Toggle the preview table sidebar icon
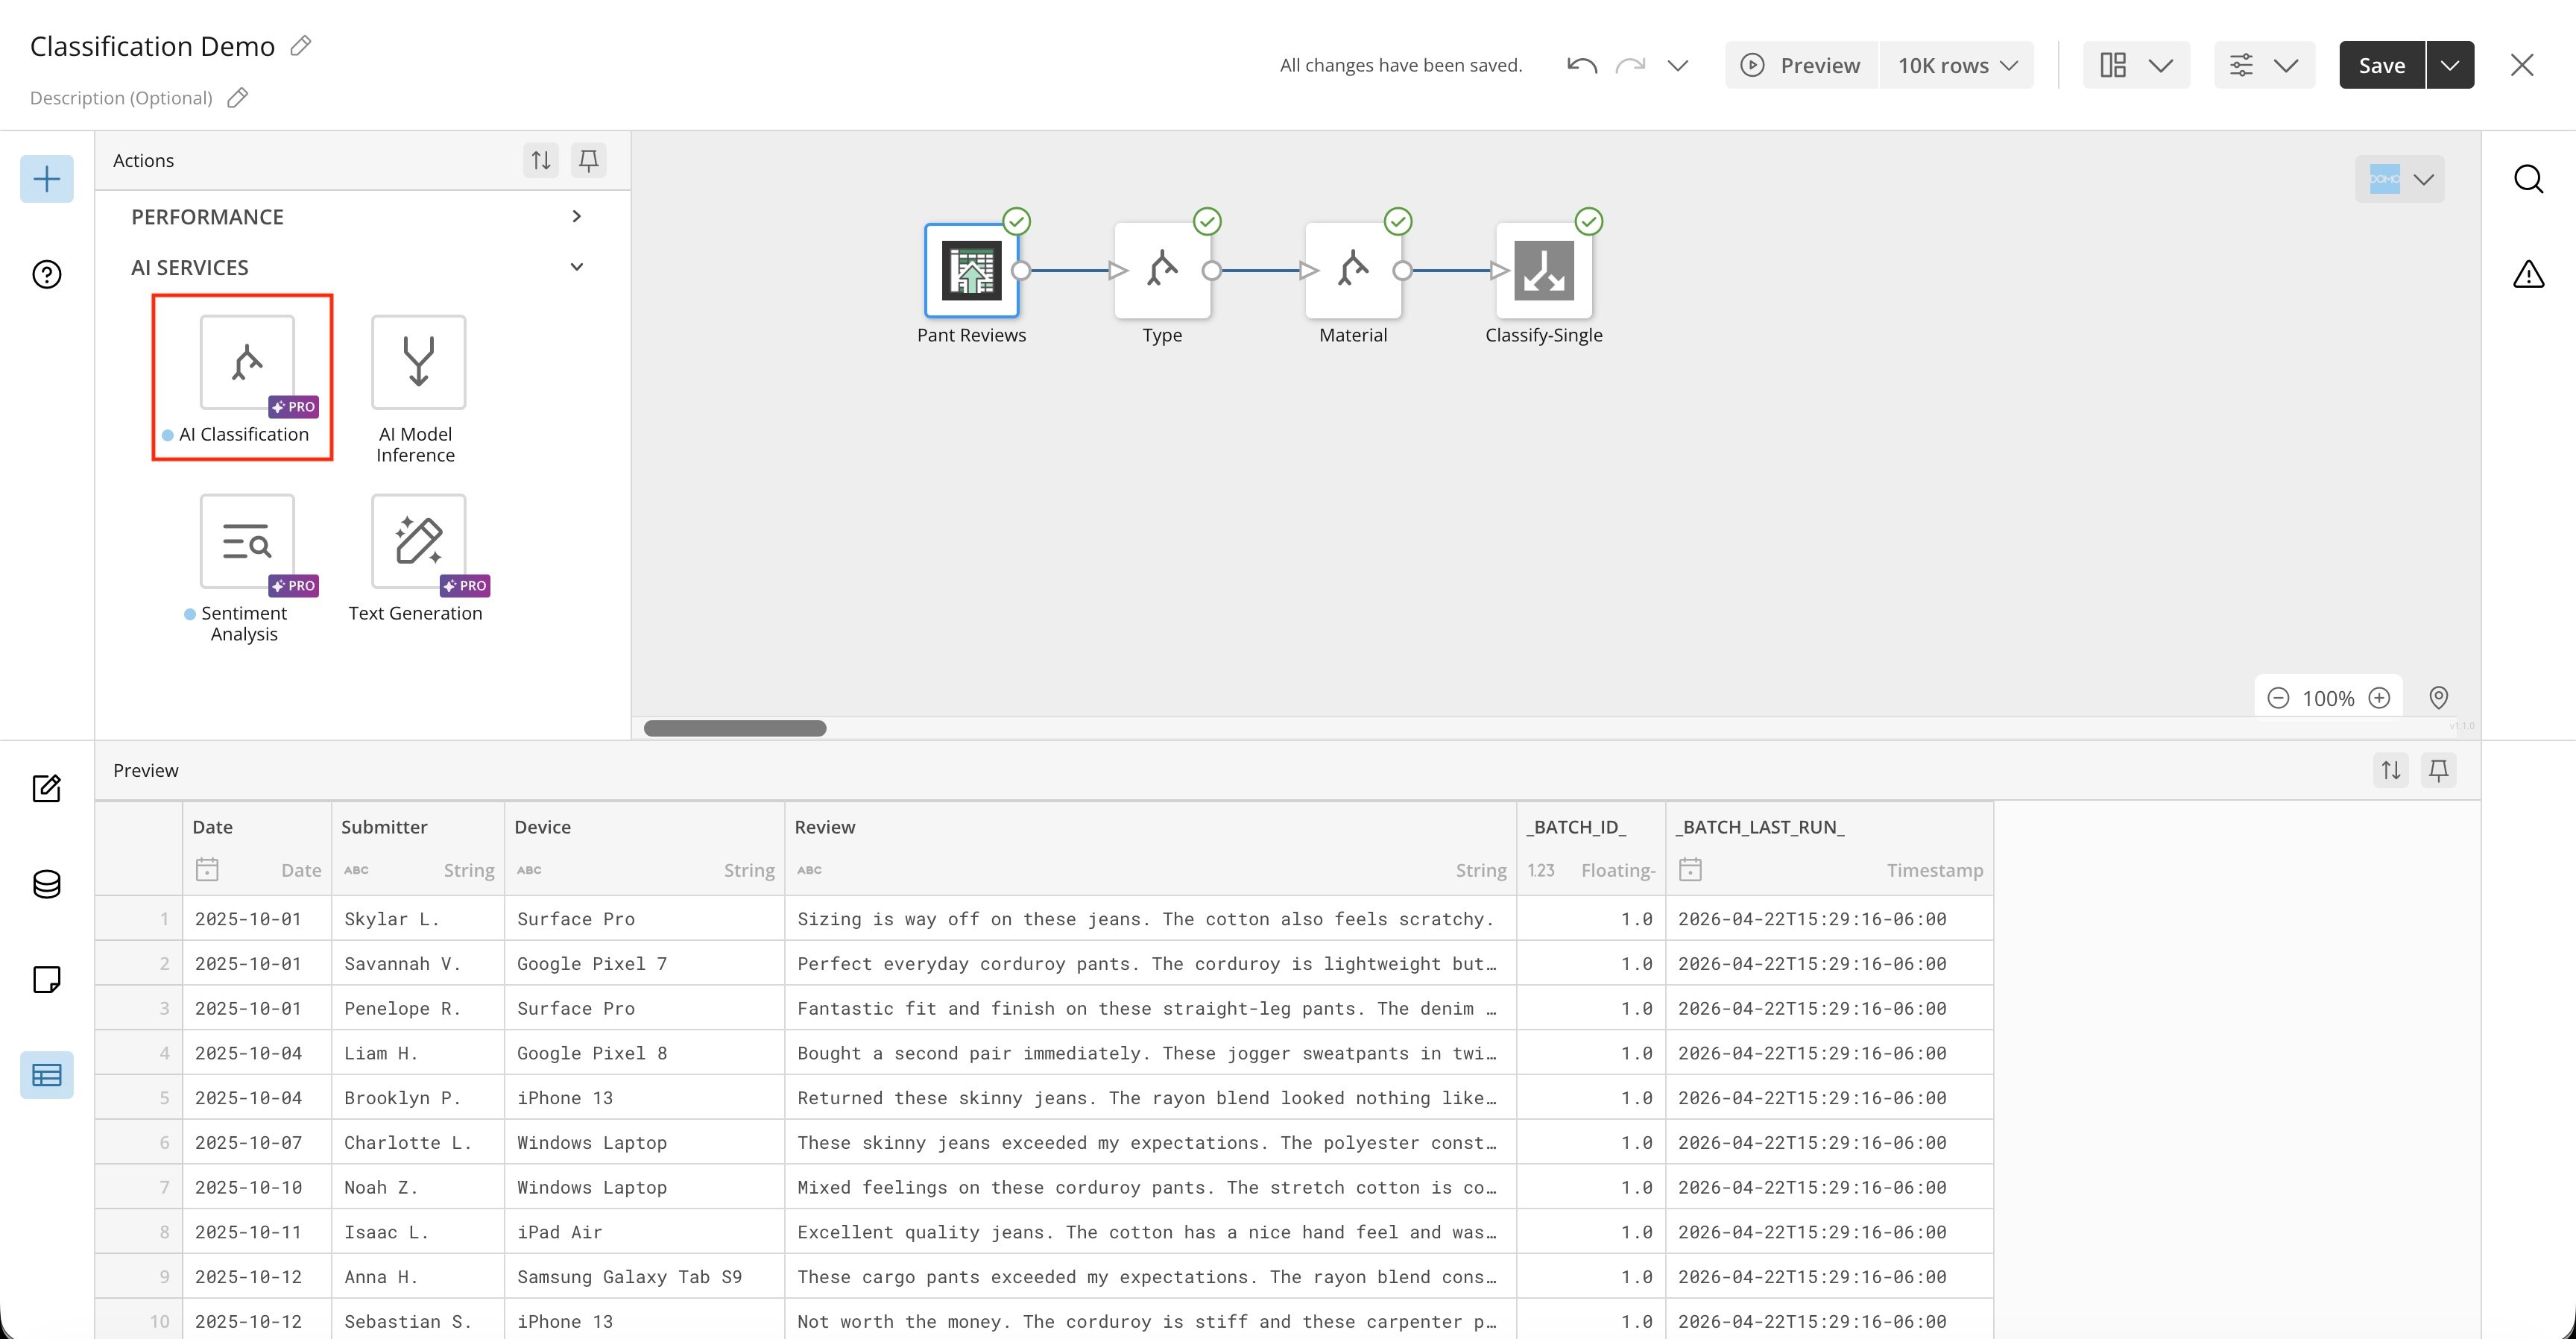The image size is (2576, 1339). pyautogui.click(x=47, y=1075)
